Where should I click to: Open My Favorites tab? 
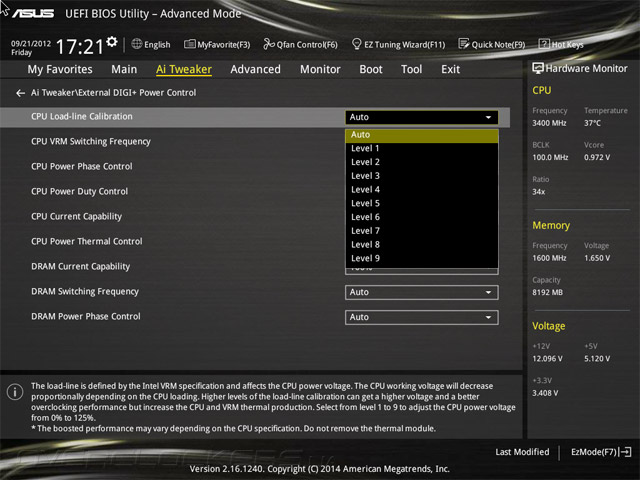click(x=60, y=69)
